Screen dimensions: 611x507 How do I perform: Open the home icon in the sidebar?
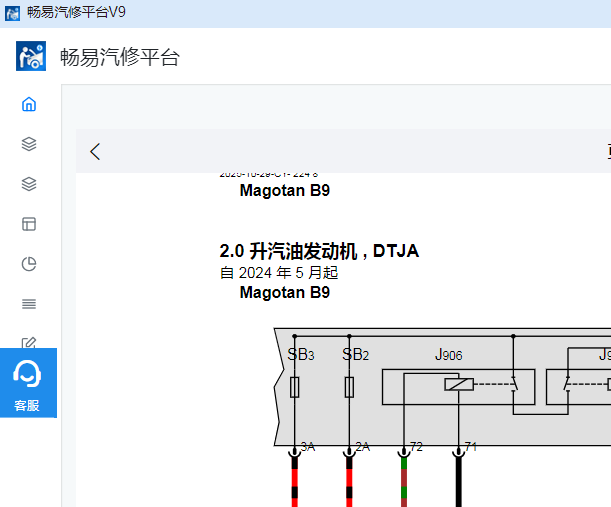tap(29, 104)
